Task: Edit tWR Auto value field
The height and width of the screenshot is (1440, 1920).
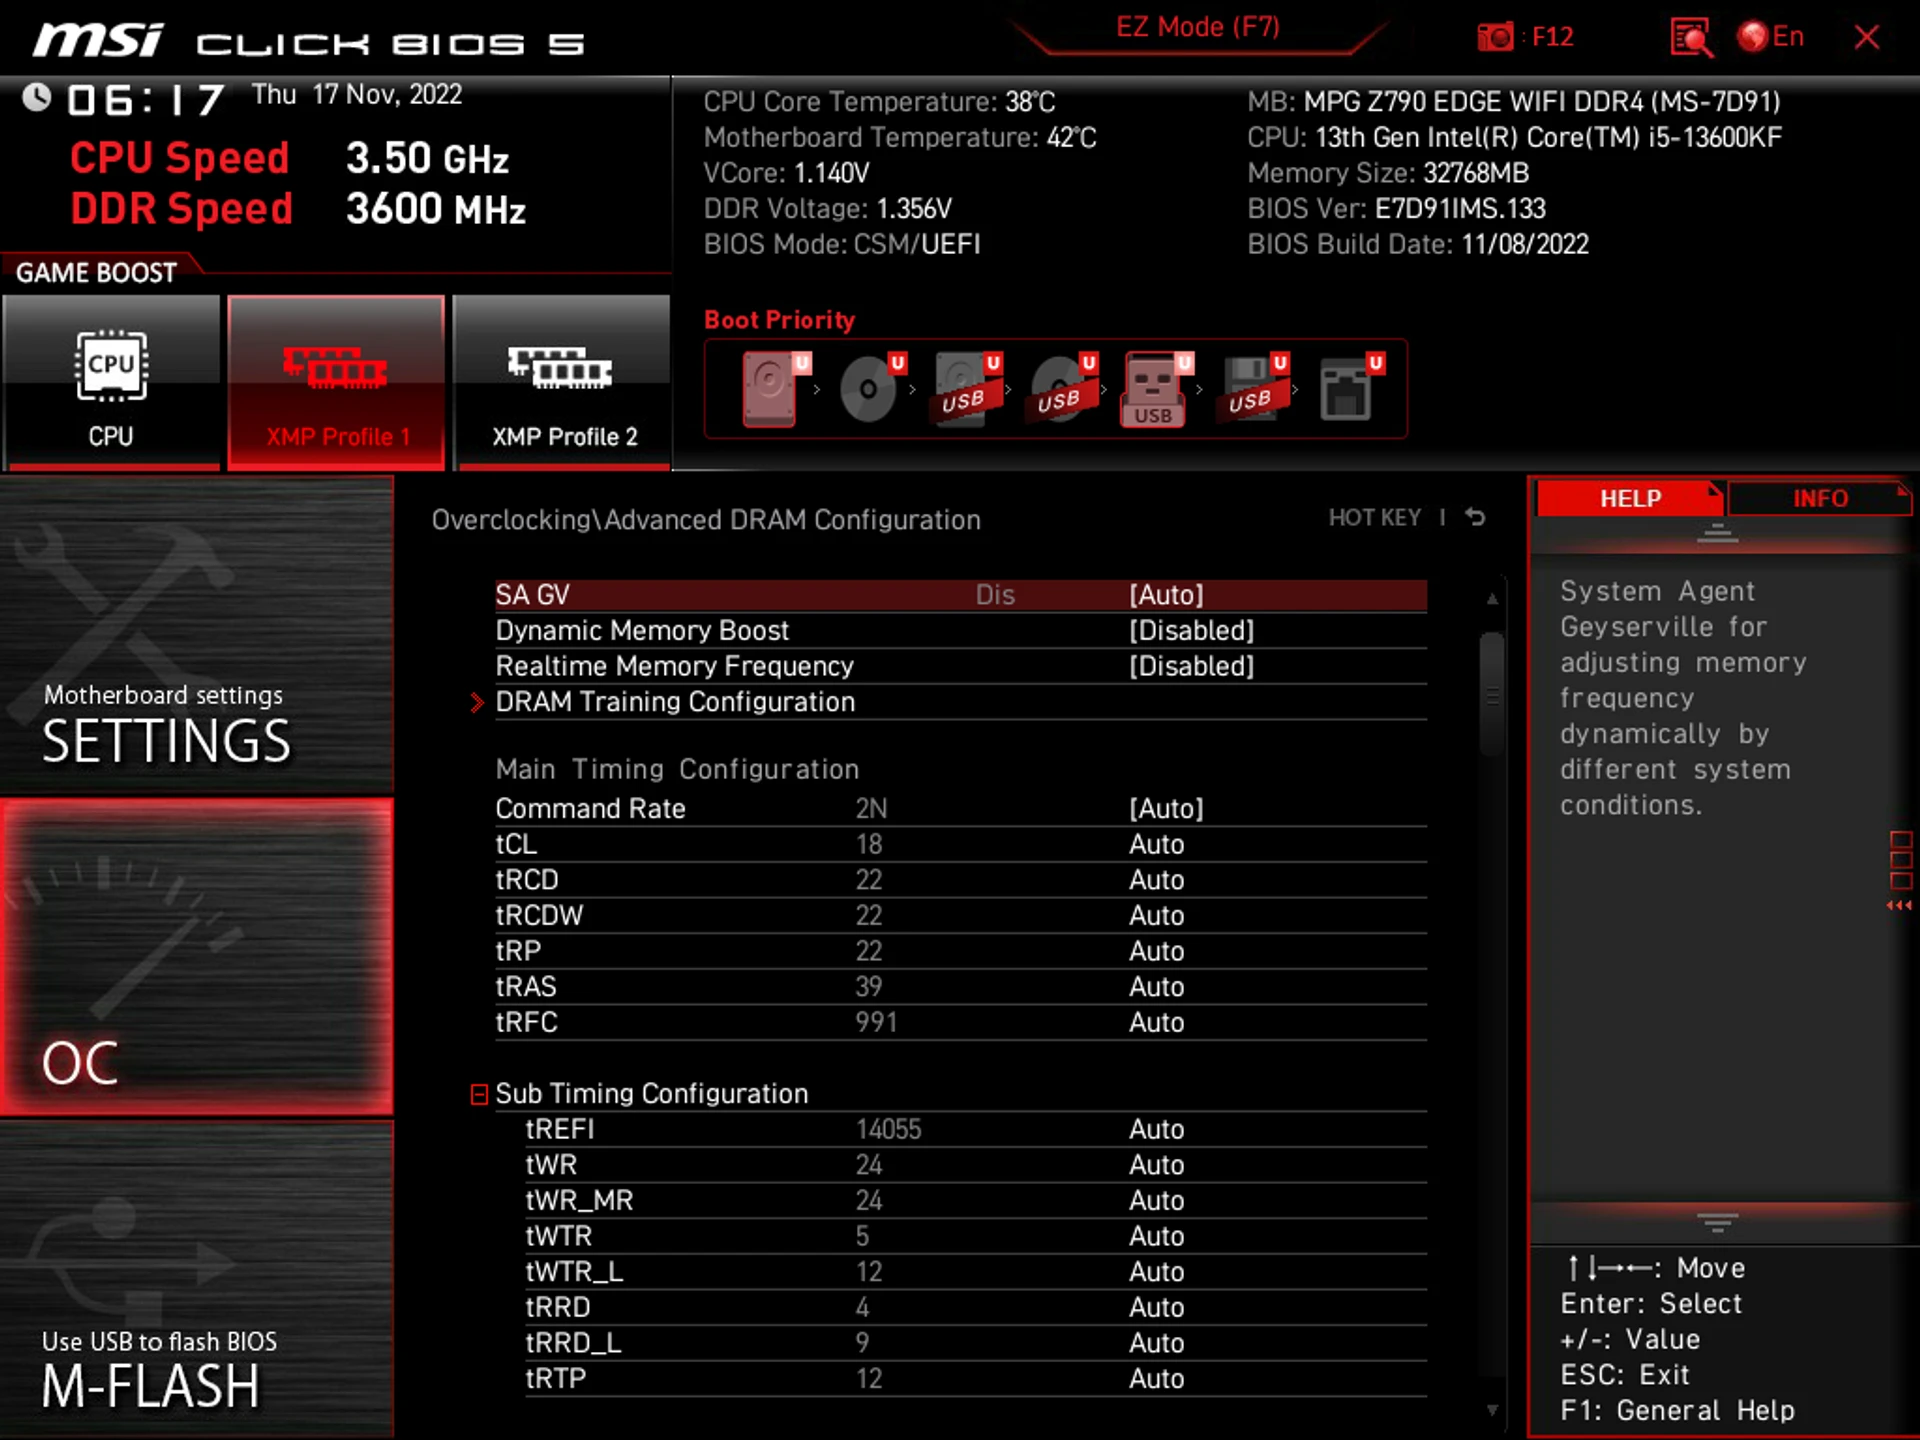Action: click(1156, 1165)
